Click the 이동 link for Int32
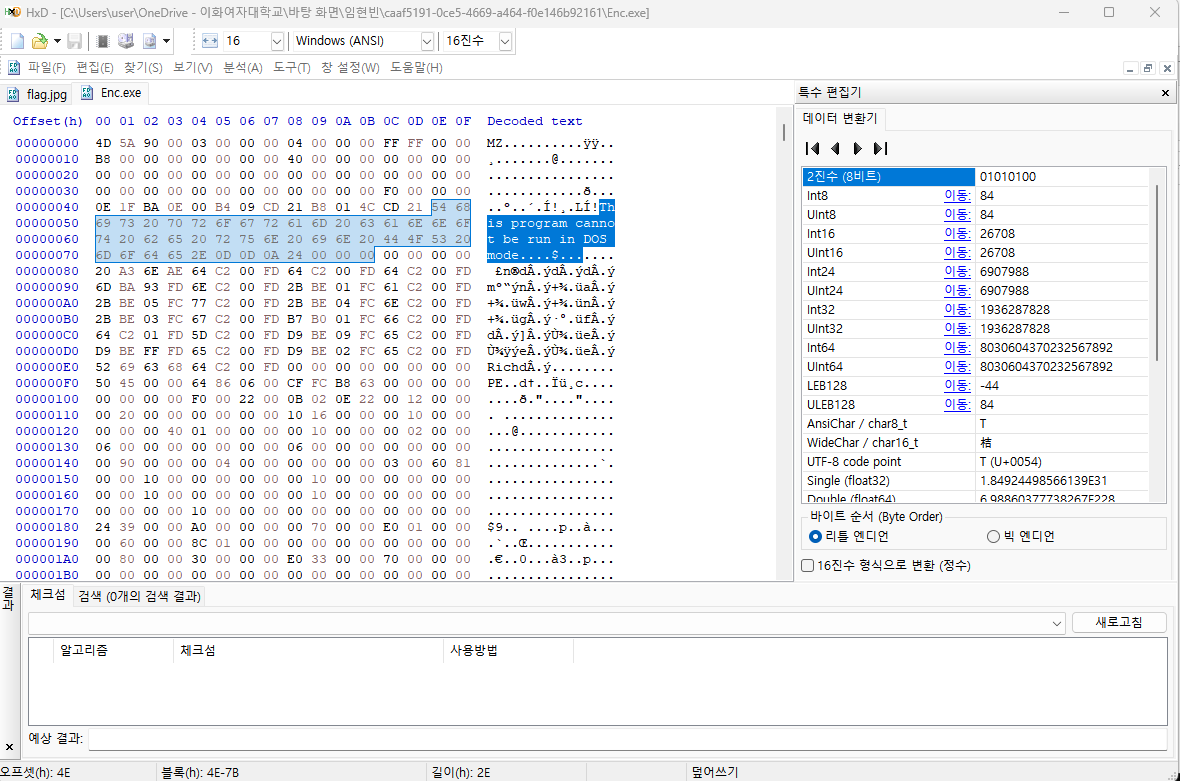This screenshot has width=1180, height=781. [x=957, y=309]
